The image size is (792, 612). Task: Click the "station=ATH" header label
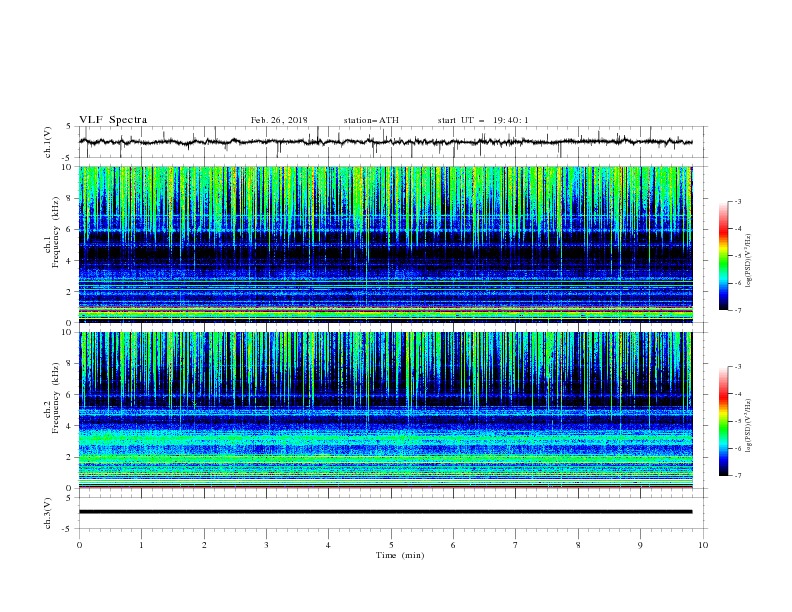(x=371, y=120)
